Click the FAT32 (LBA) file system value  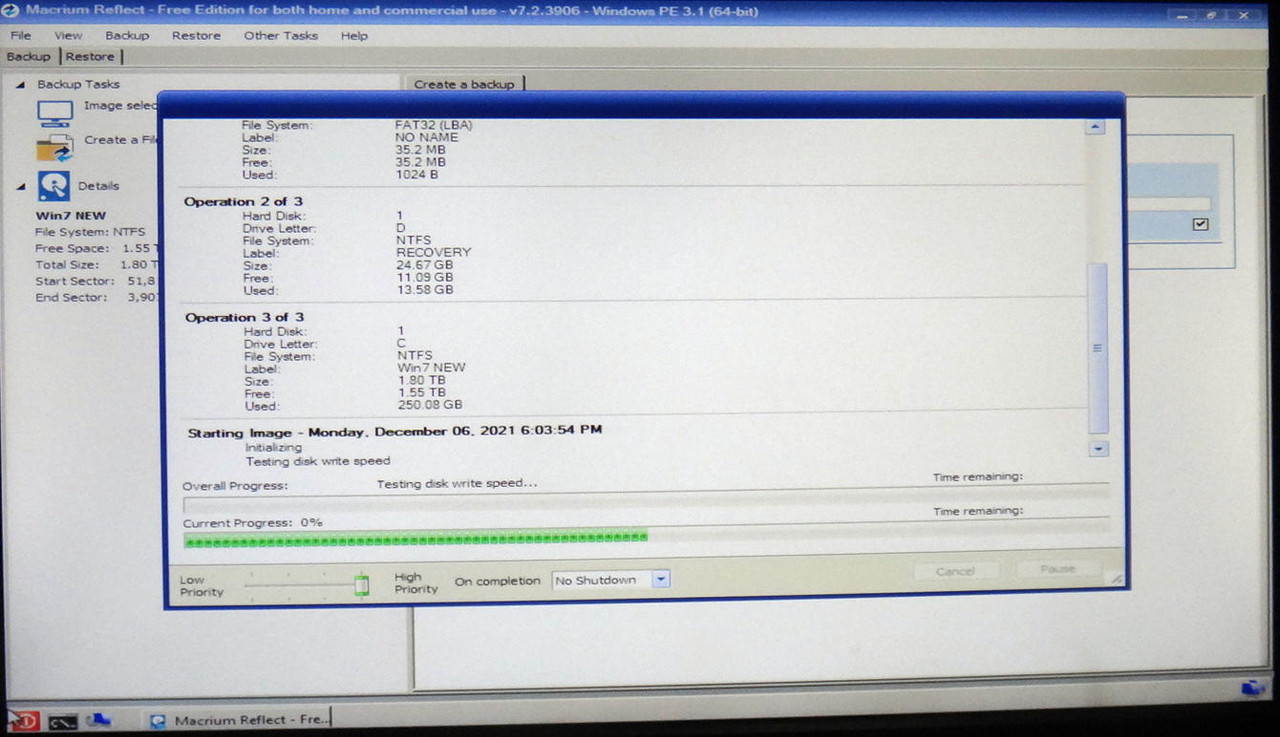pos(434,125)
